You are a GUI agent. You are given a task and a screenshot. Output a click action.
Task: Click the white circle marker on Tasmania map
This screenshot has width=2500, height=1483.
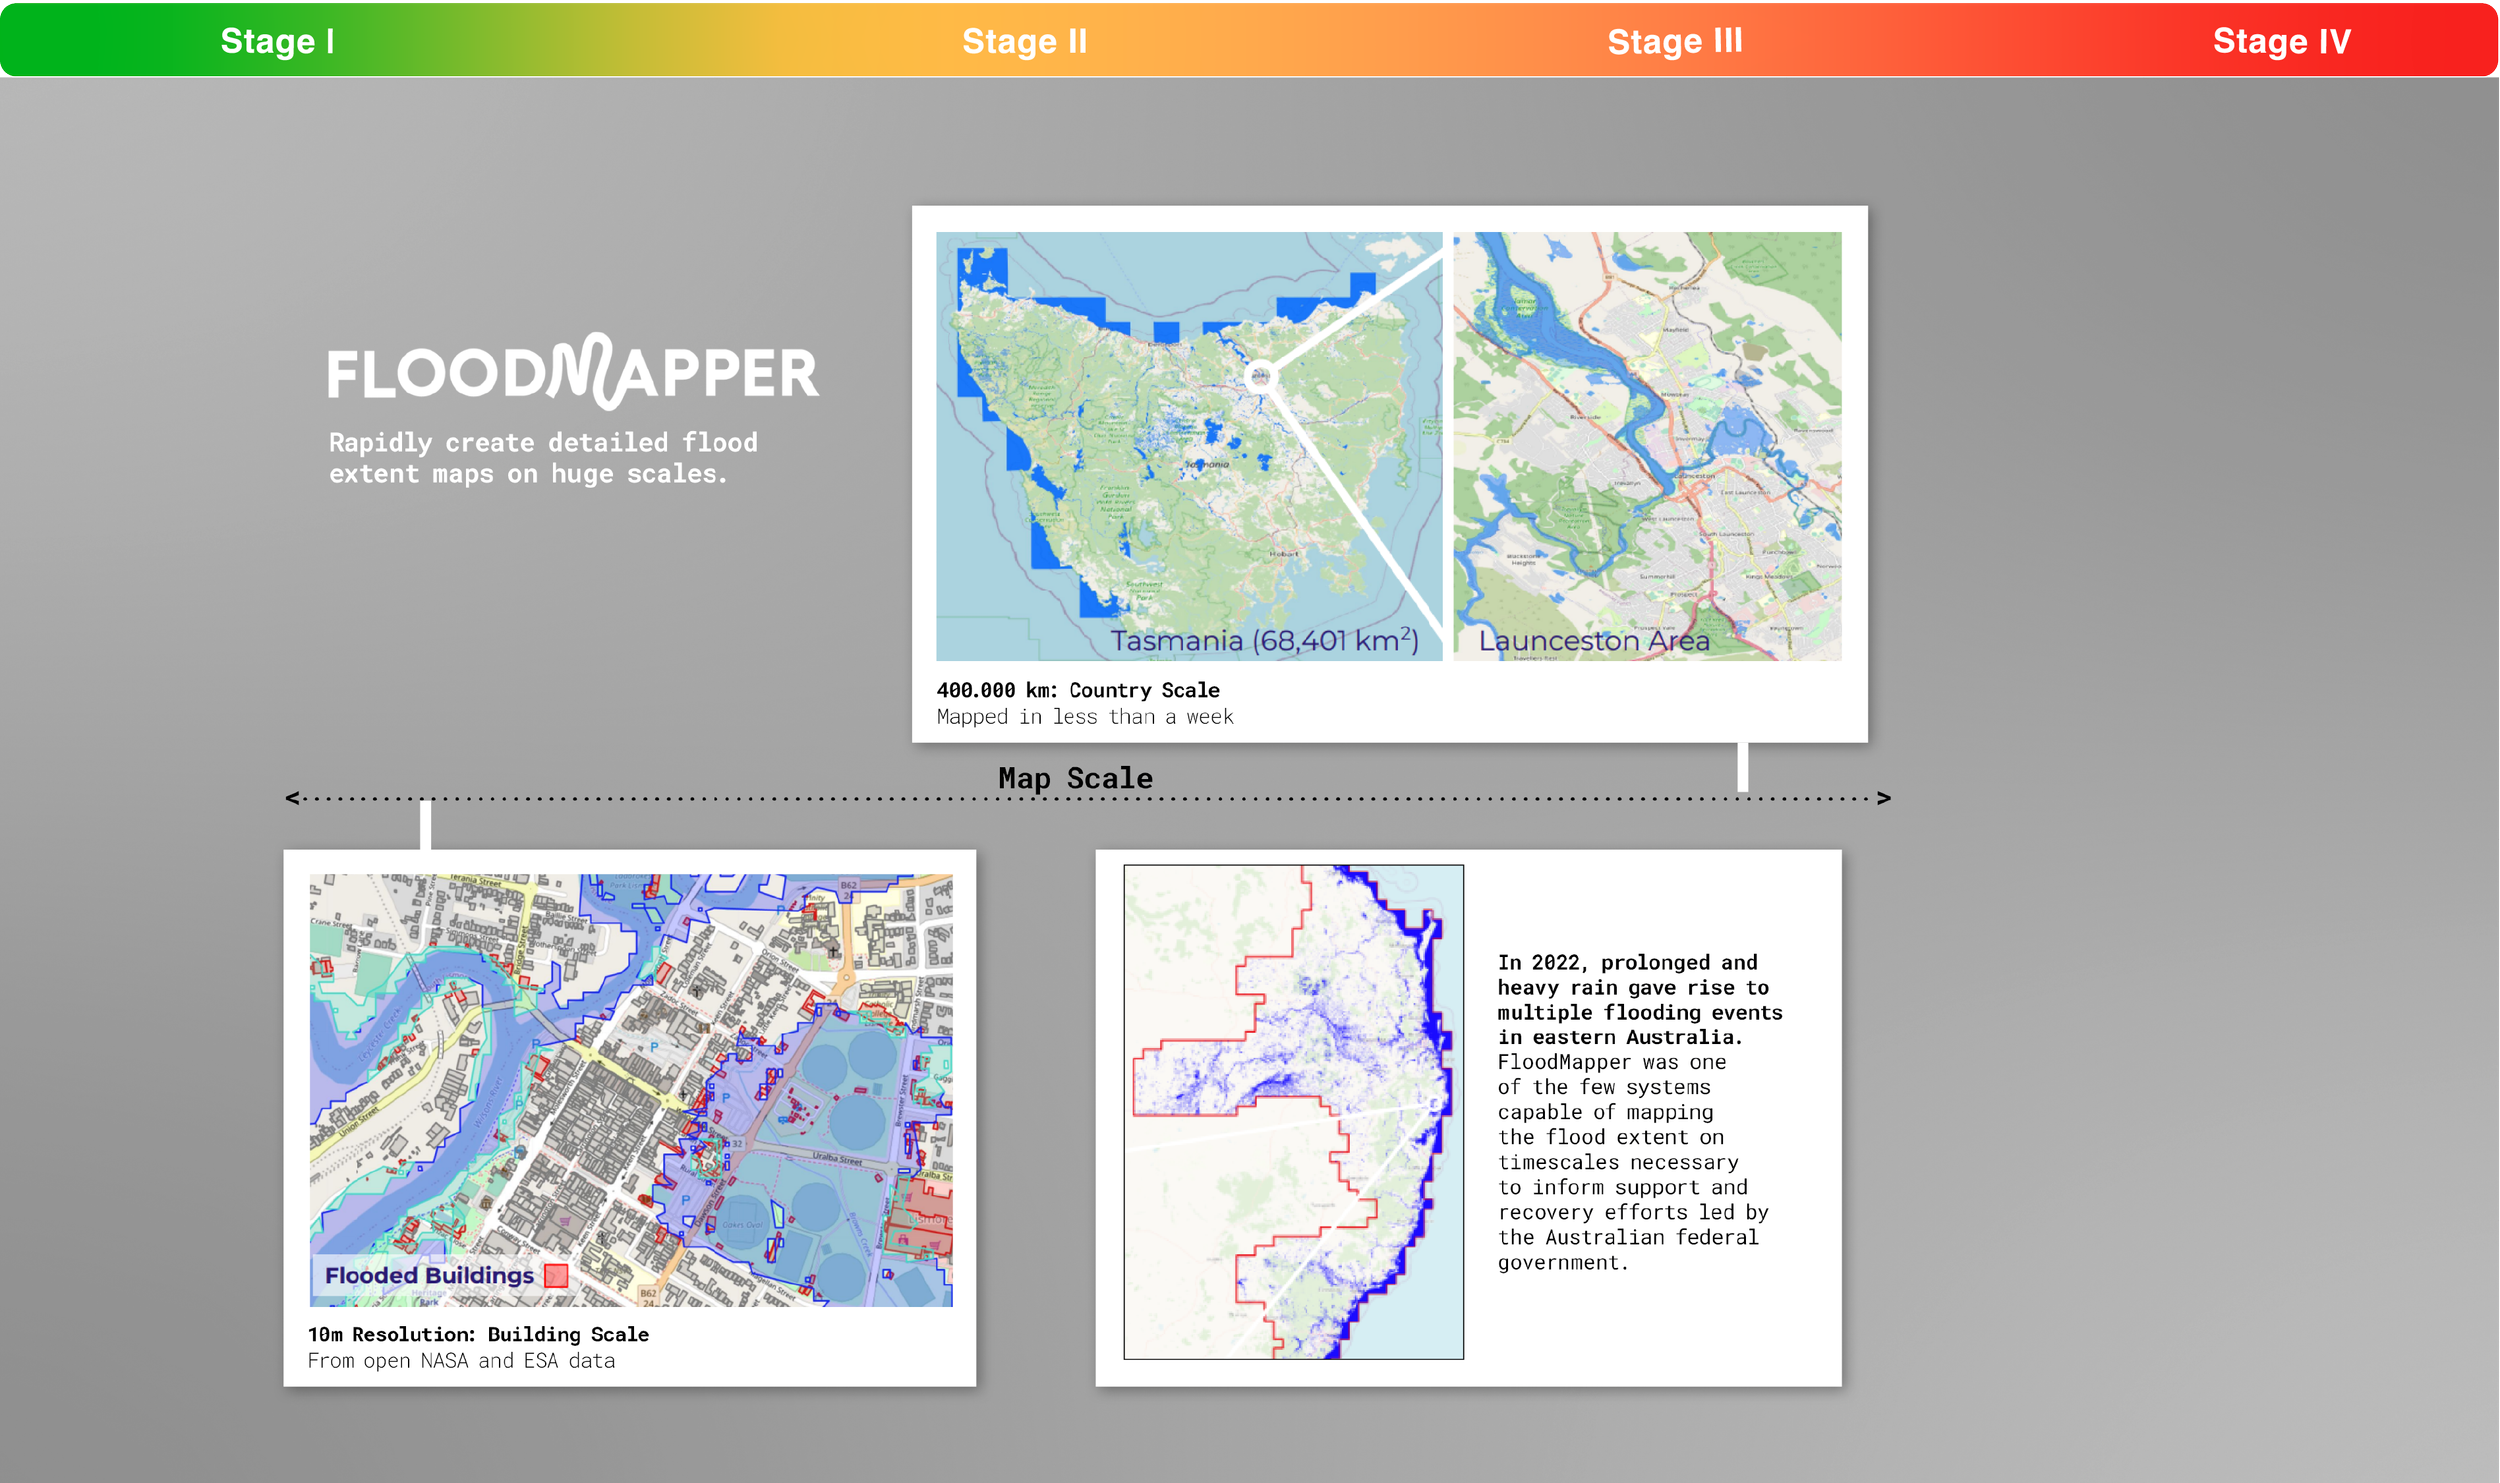(1260, 377)
